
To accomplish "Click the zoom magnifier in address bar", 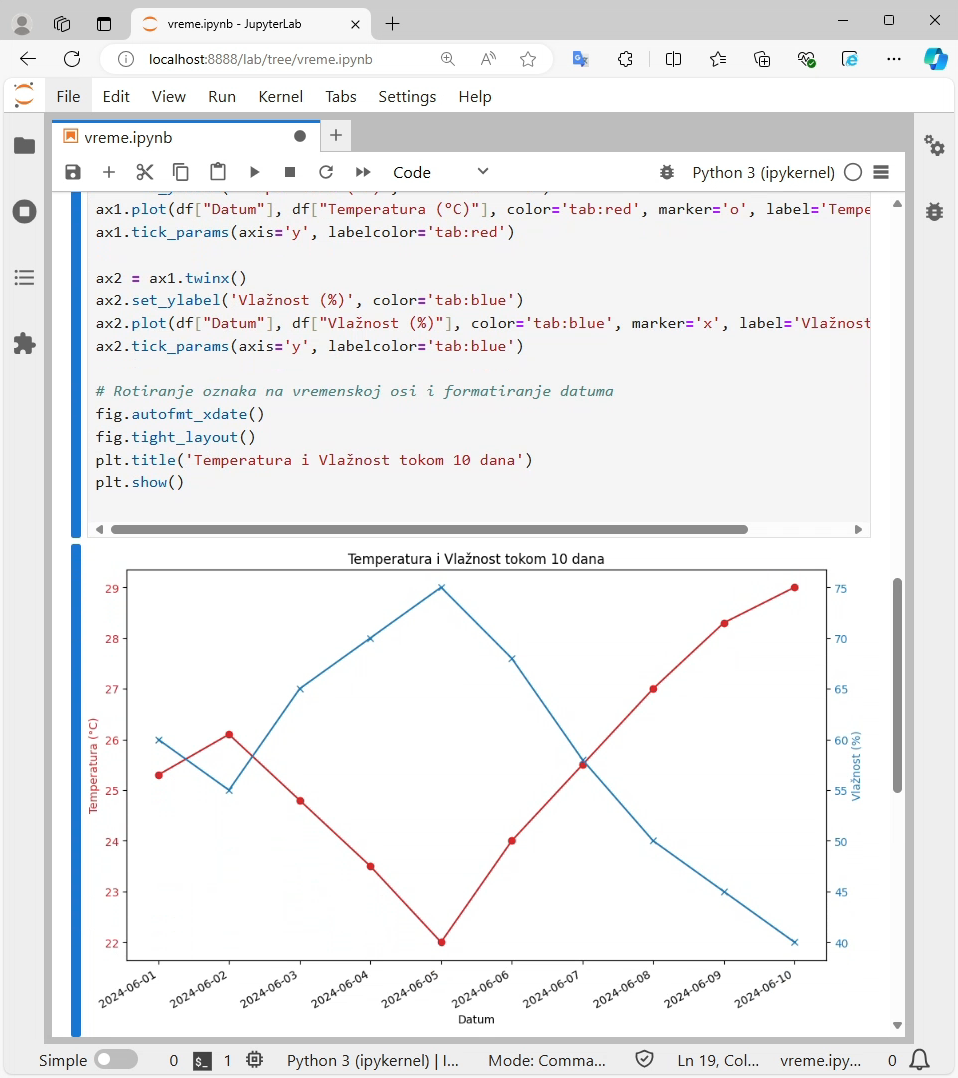I will pyautogui.click(x=448, y=59).
